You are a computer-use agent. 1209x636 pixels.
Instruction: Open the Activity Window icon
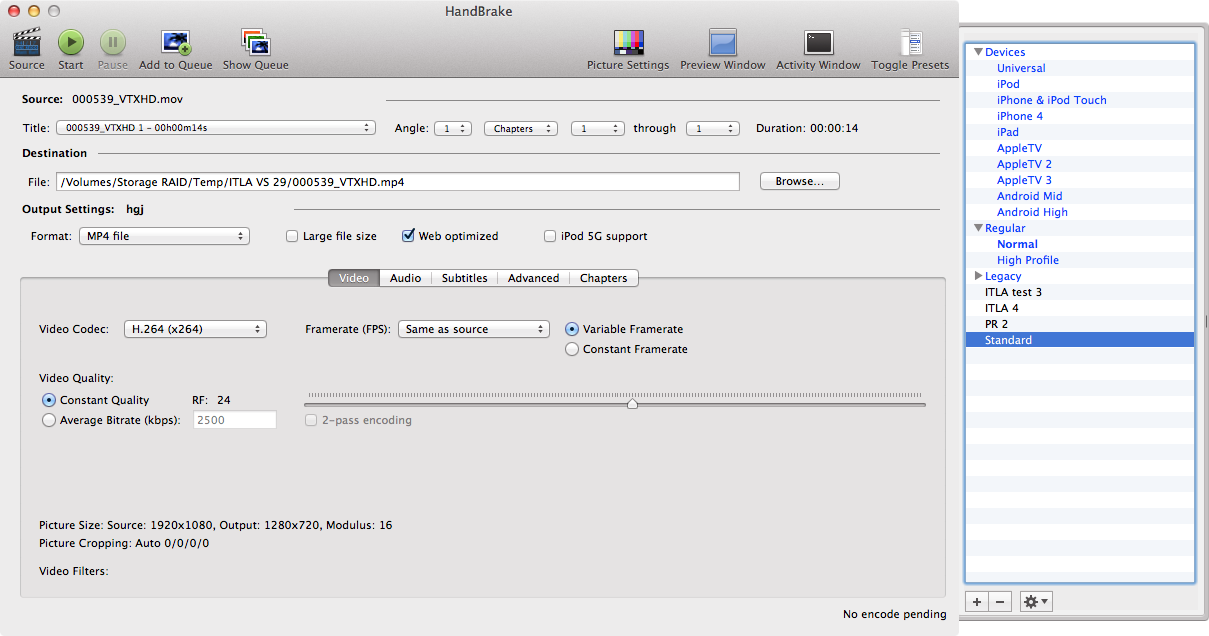pyautogui.click(x=818, y=42)
